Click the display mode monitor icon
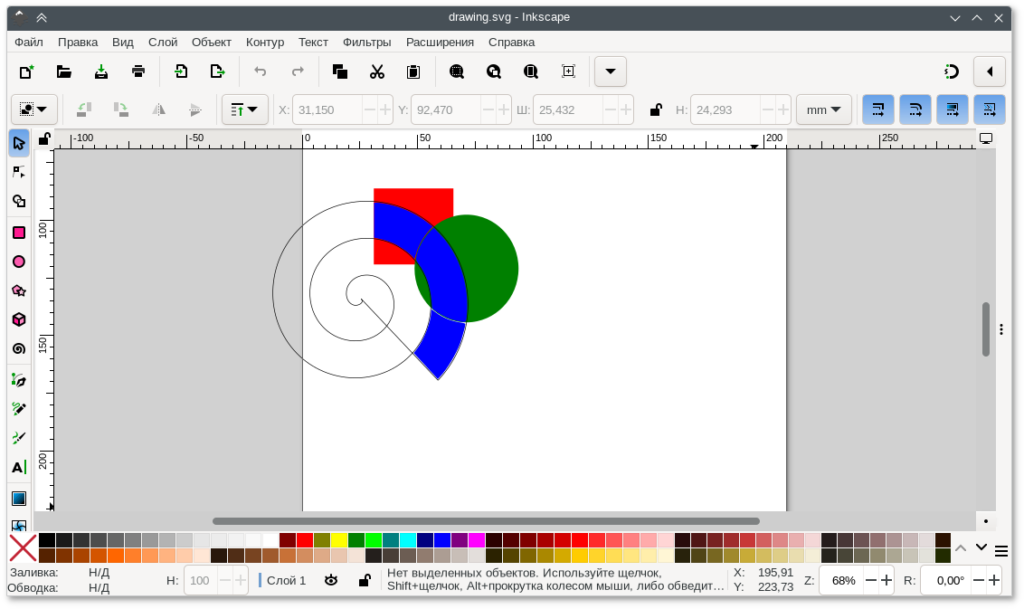Screen dimensions: 1024x609 [x=986, y=138]
